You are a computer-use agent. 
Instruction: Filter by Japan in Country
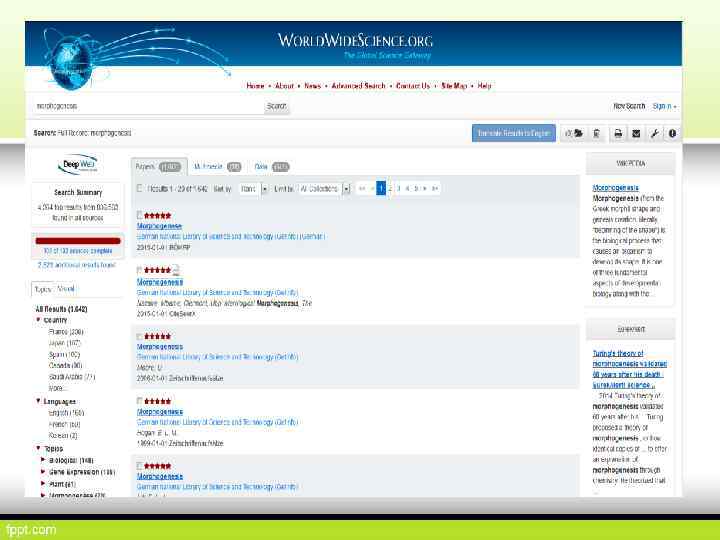[x=64, y=343]
